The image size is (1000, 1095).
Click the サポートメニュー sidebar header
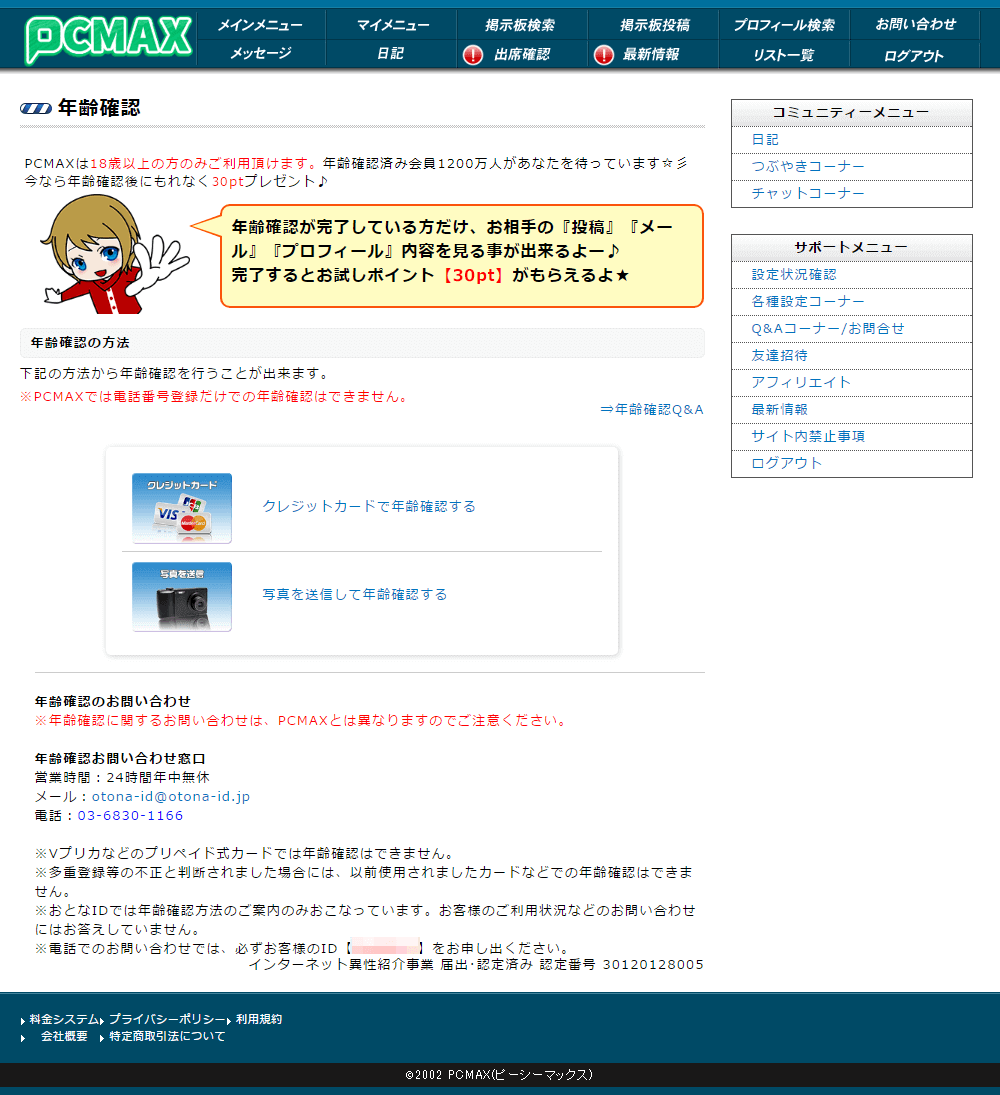(x=851, y=248)
